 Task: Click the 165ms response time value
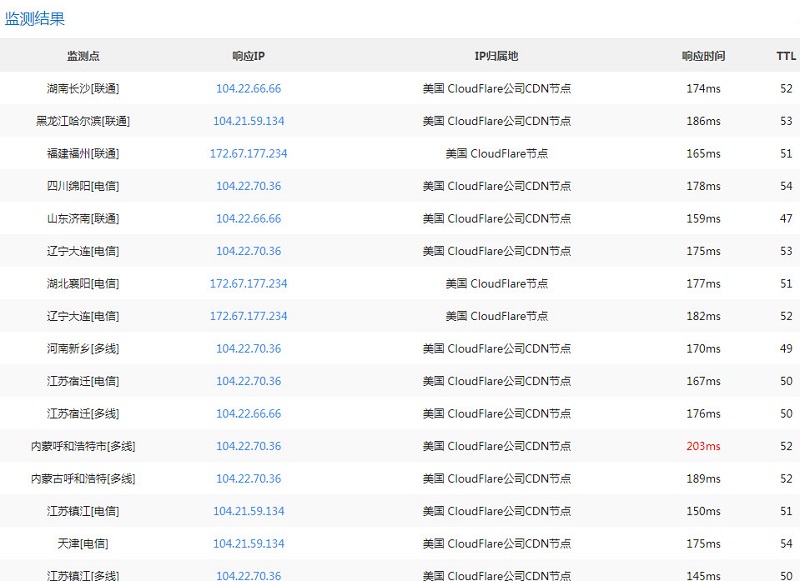coord(704,154)
